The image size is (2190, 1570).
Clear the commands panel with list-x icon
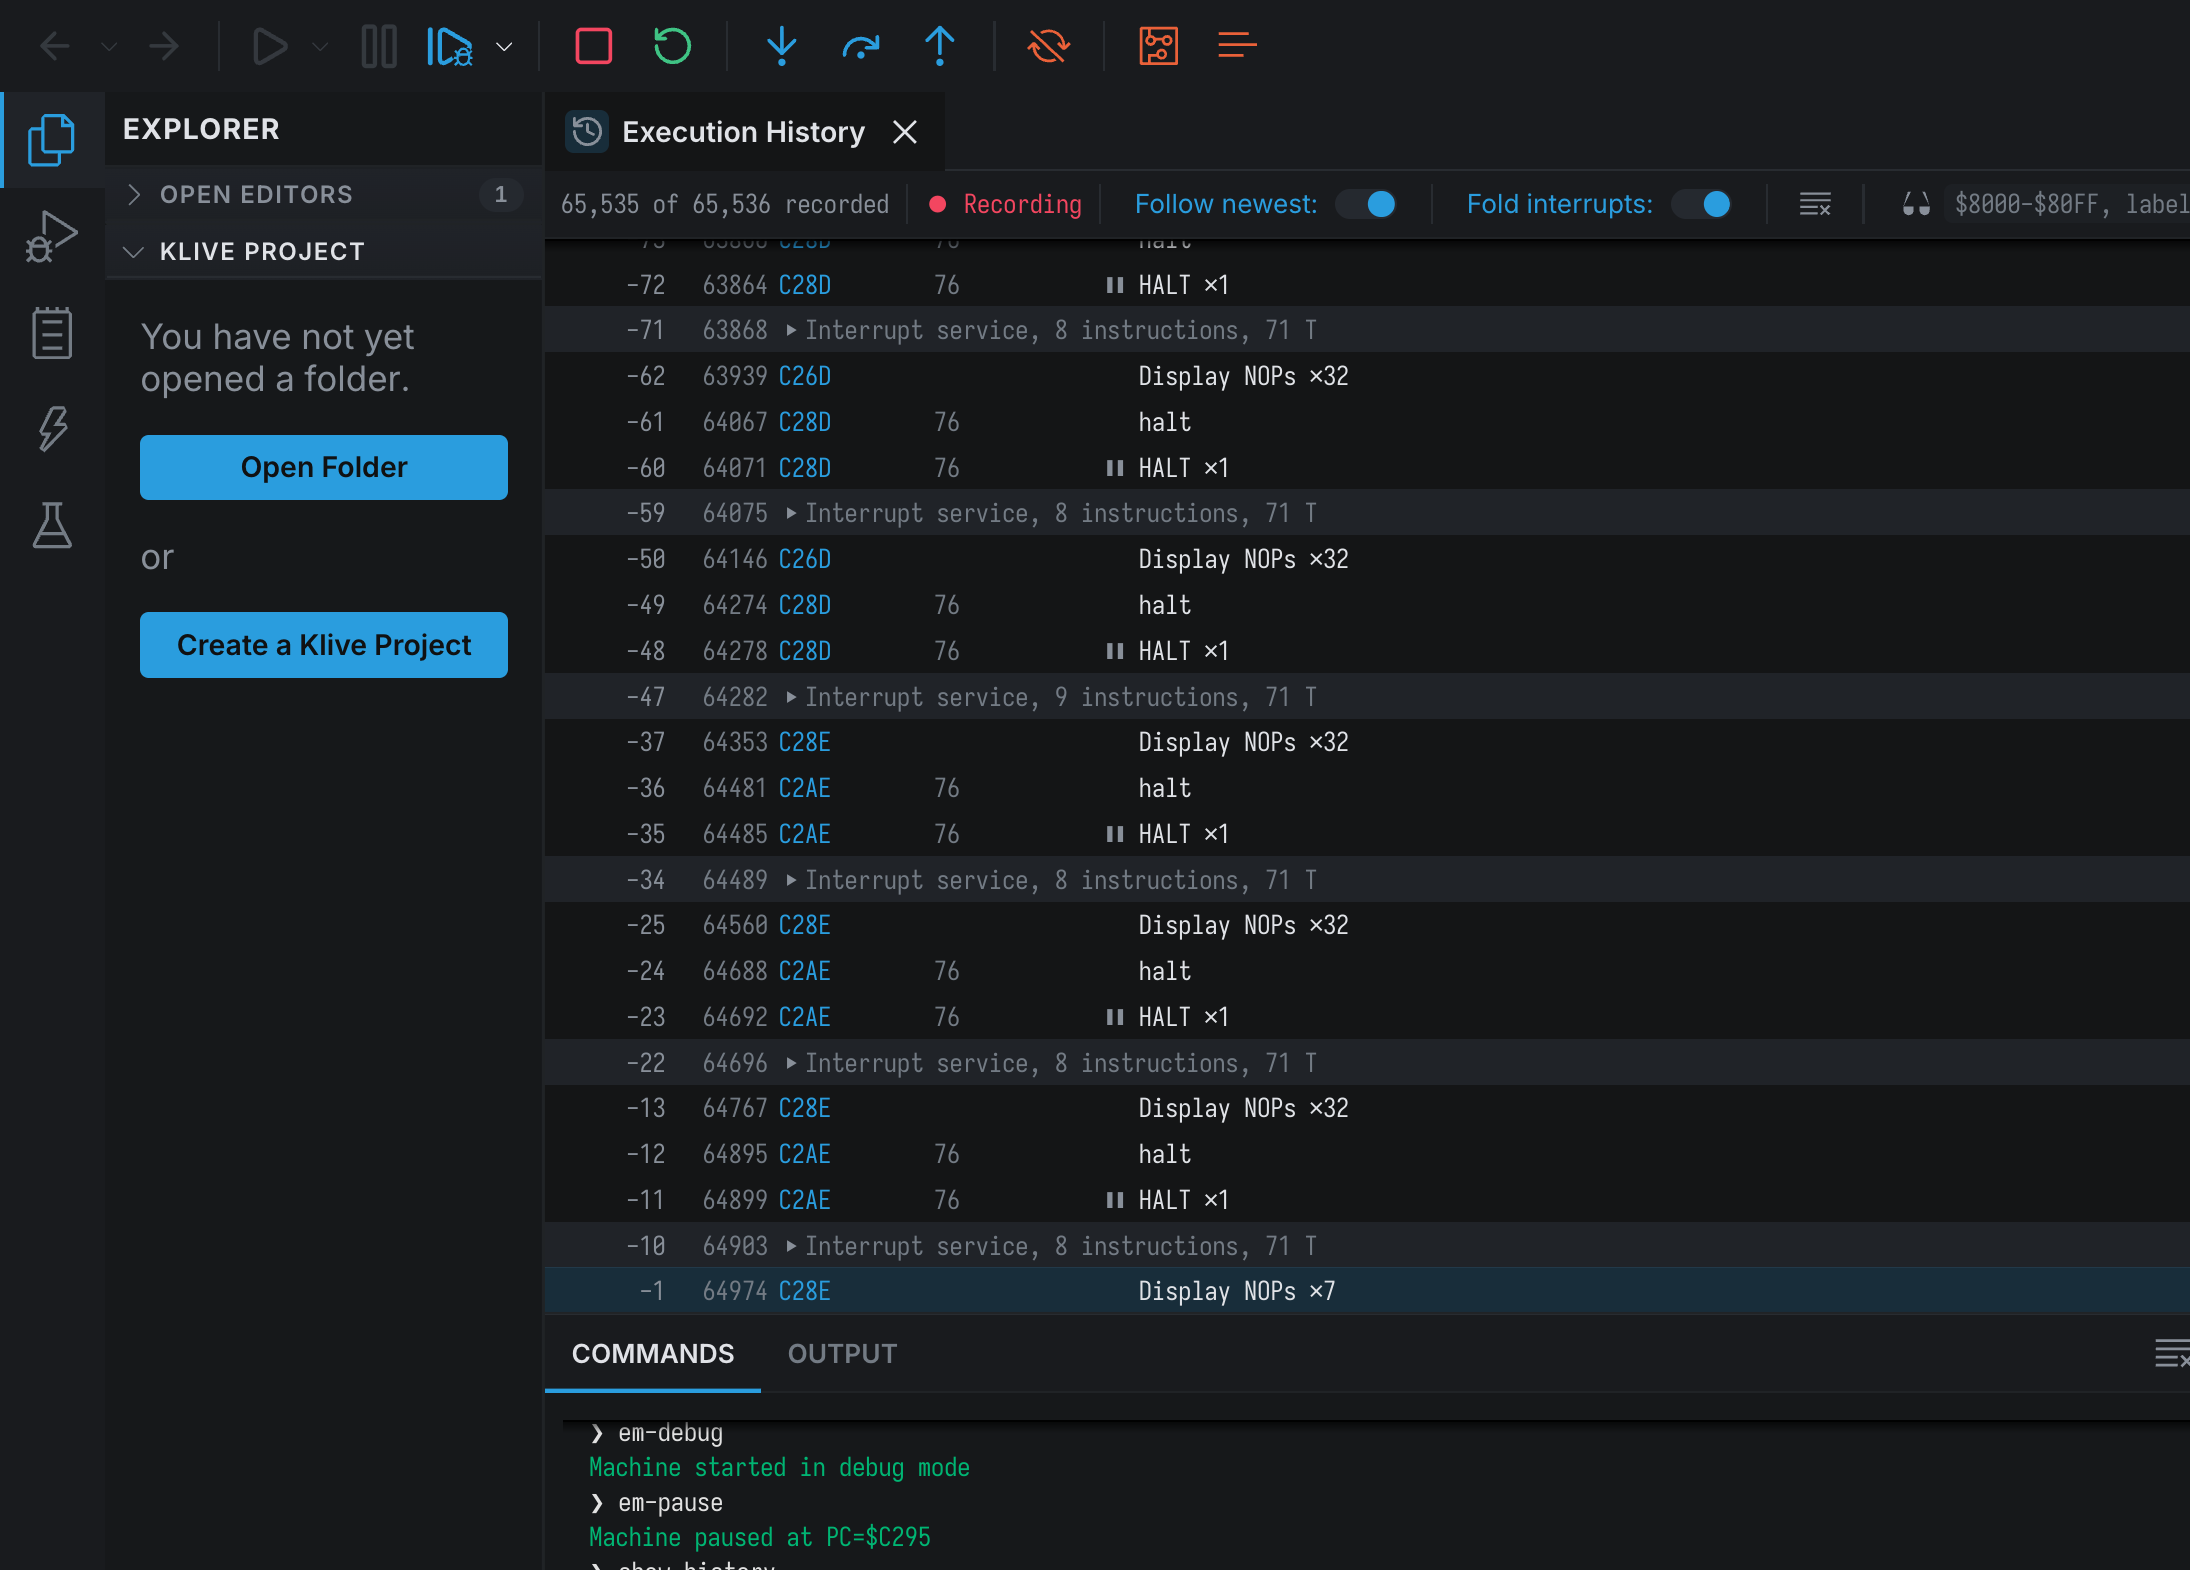pyautogui.click(x=2171, y=1354)
